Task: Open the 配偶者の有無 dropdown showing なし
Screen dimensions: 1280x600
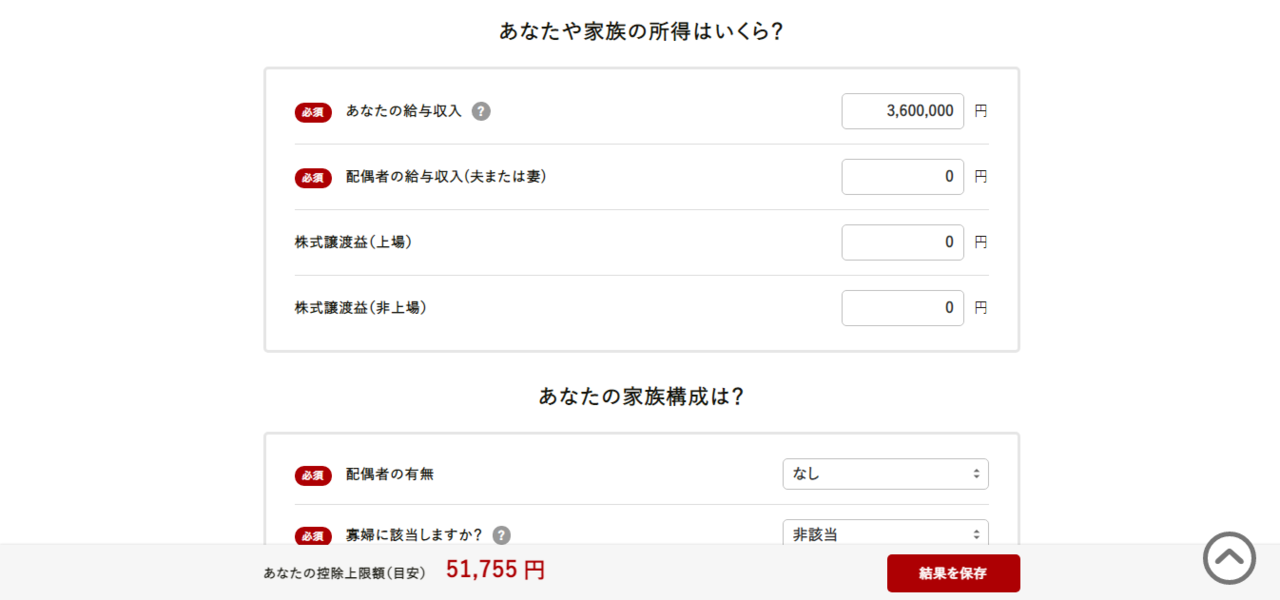Action: [885, 474]
